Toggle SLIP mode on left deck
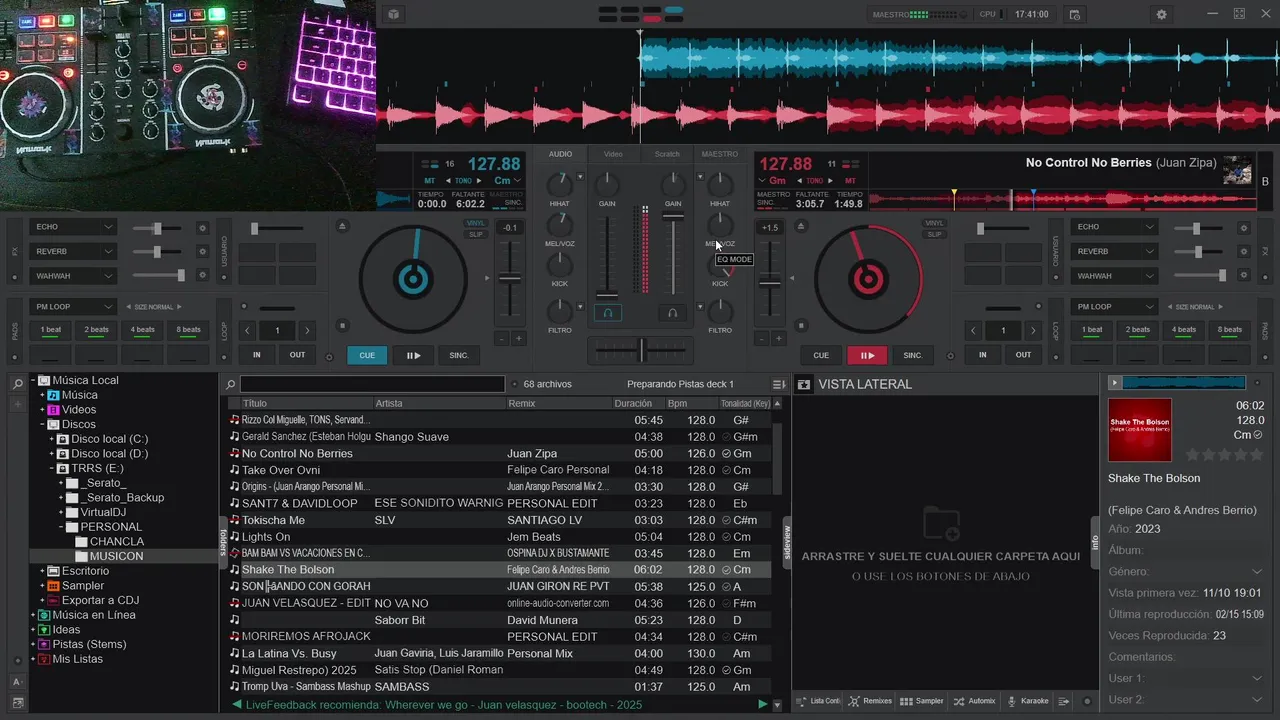The width and height of the screenshot is (1280, 720). coord(476,234)
